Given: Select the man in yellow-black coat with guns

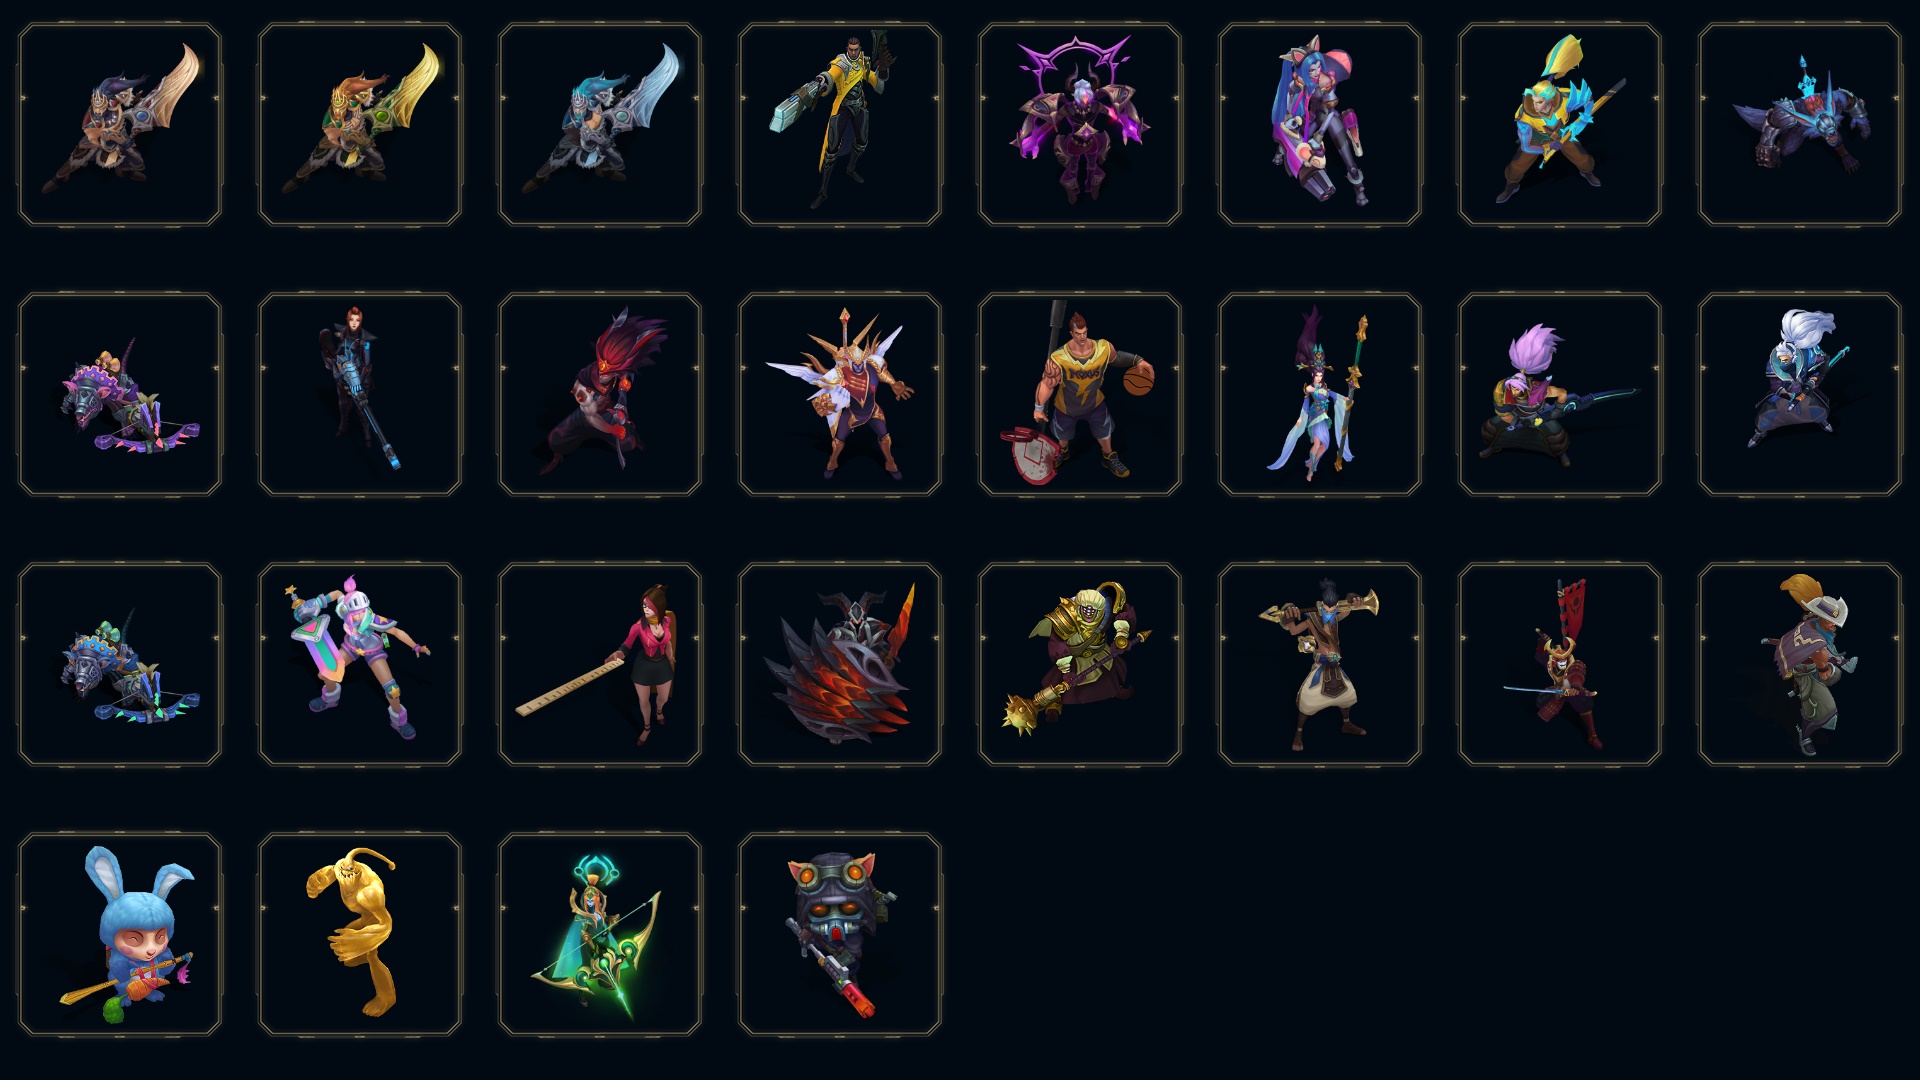Looking at the screenshot, I should tap(840, 124).
